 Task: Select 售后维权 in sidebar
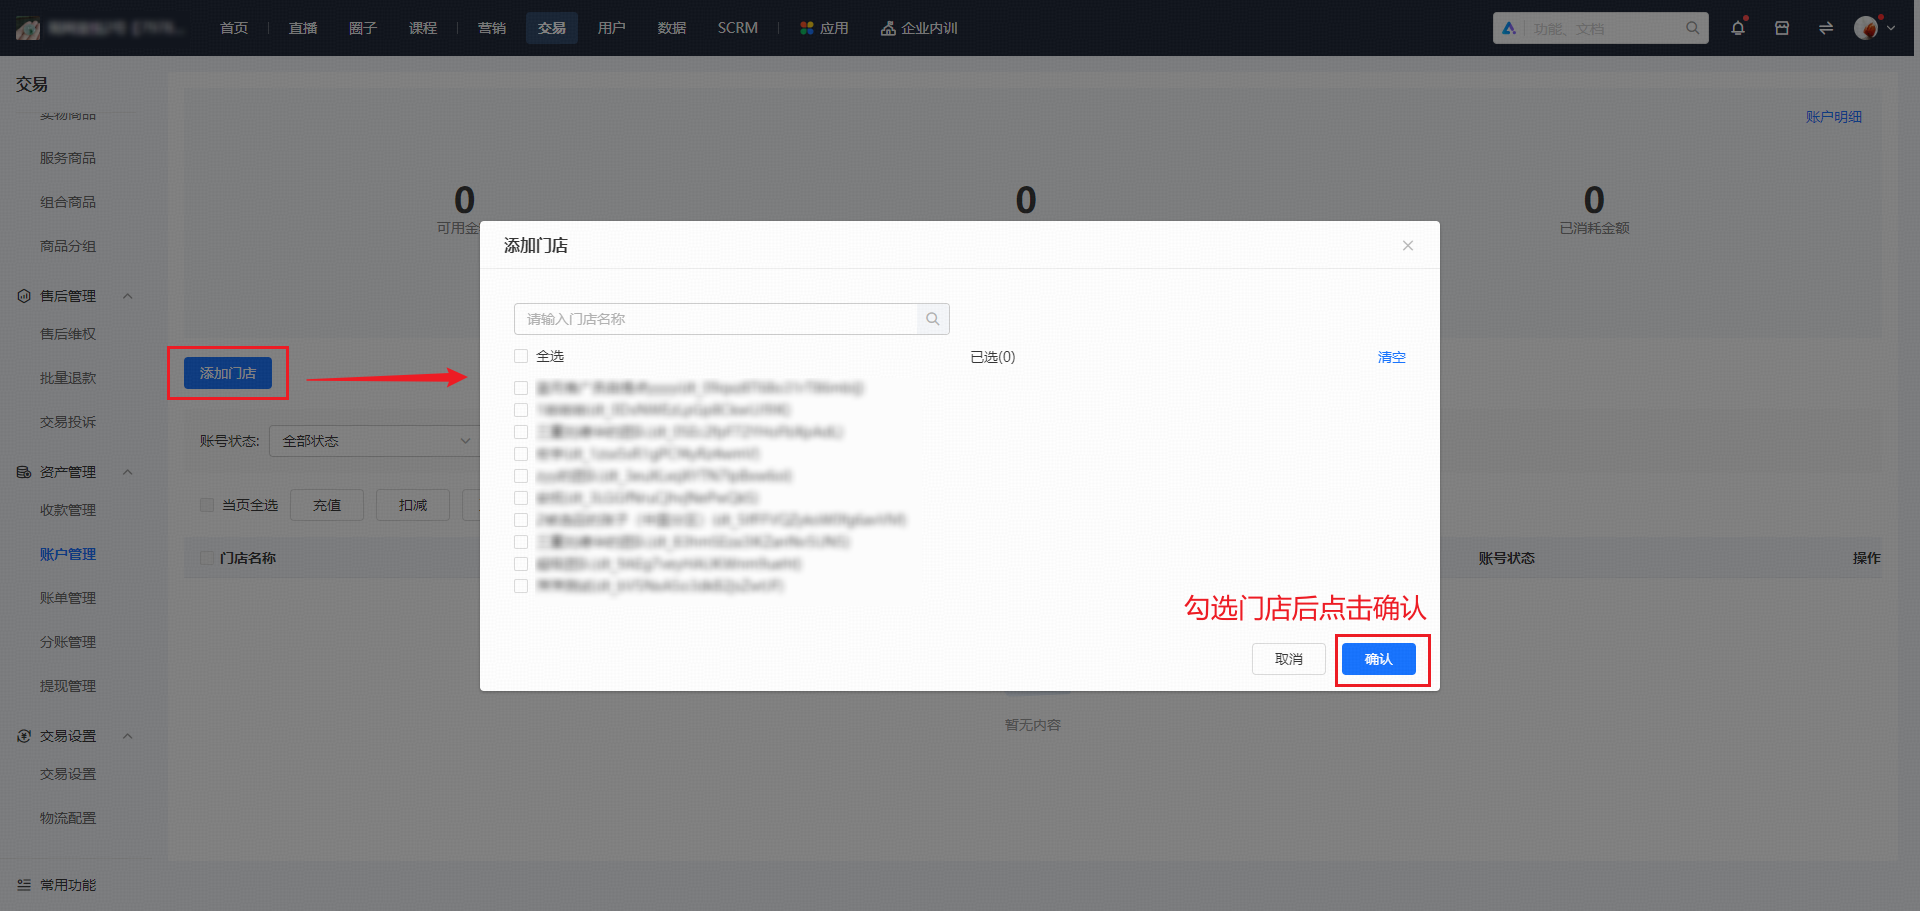tap(68, 334)
